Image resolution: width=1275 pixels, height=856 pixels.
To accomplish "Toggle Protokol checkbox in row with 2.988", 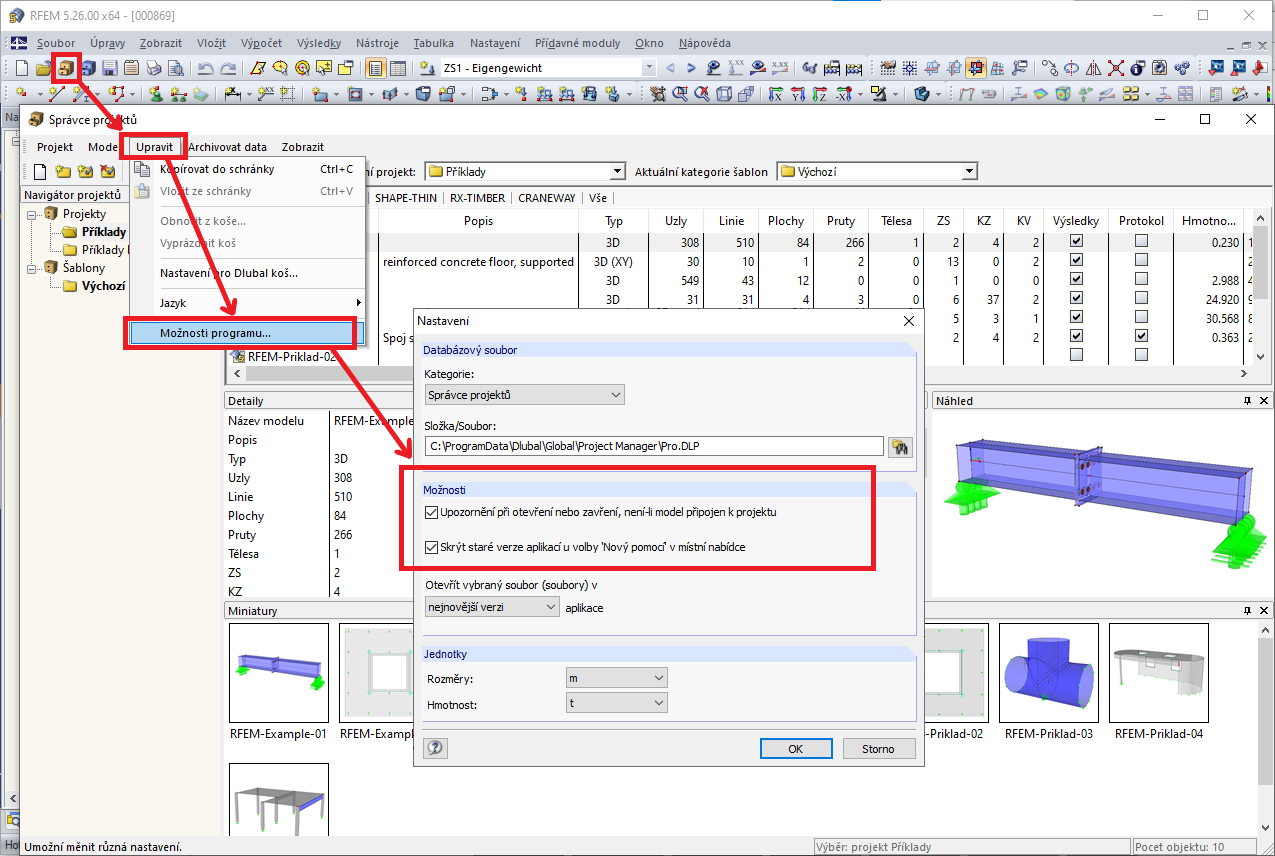I will 1141,280.
